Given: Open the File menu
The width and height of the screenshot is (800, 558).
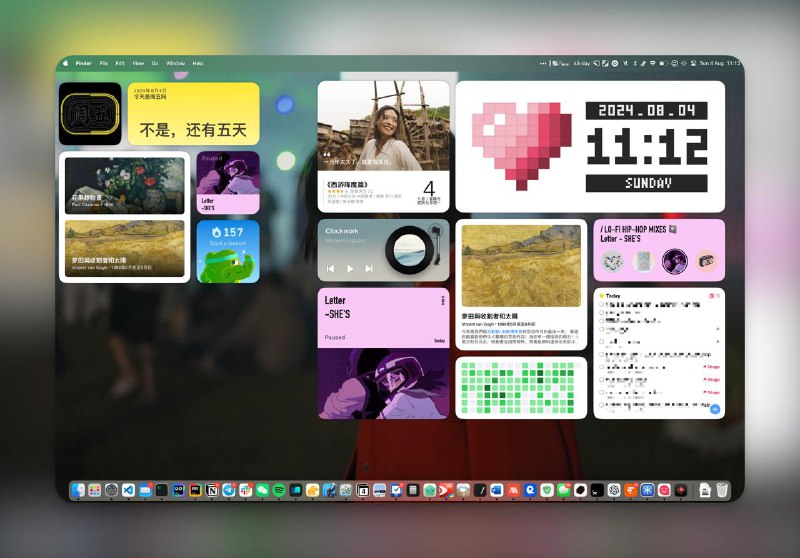Looking at the screenshot, I should (x=104, y=63).
